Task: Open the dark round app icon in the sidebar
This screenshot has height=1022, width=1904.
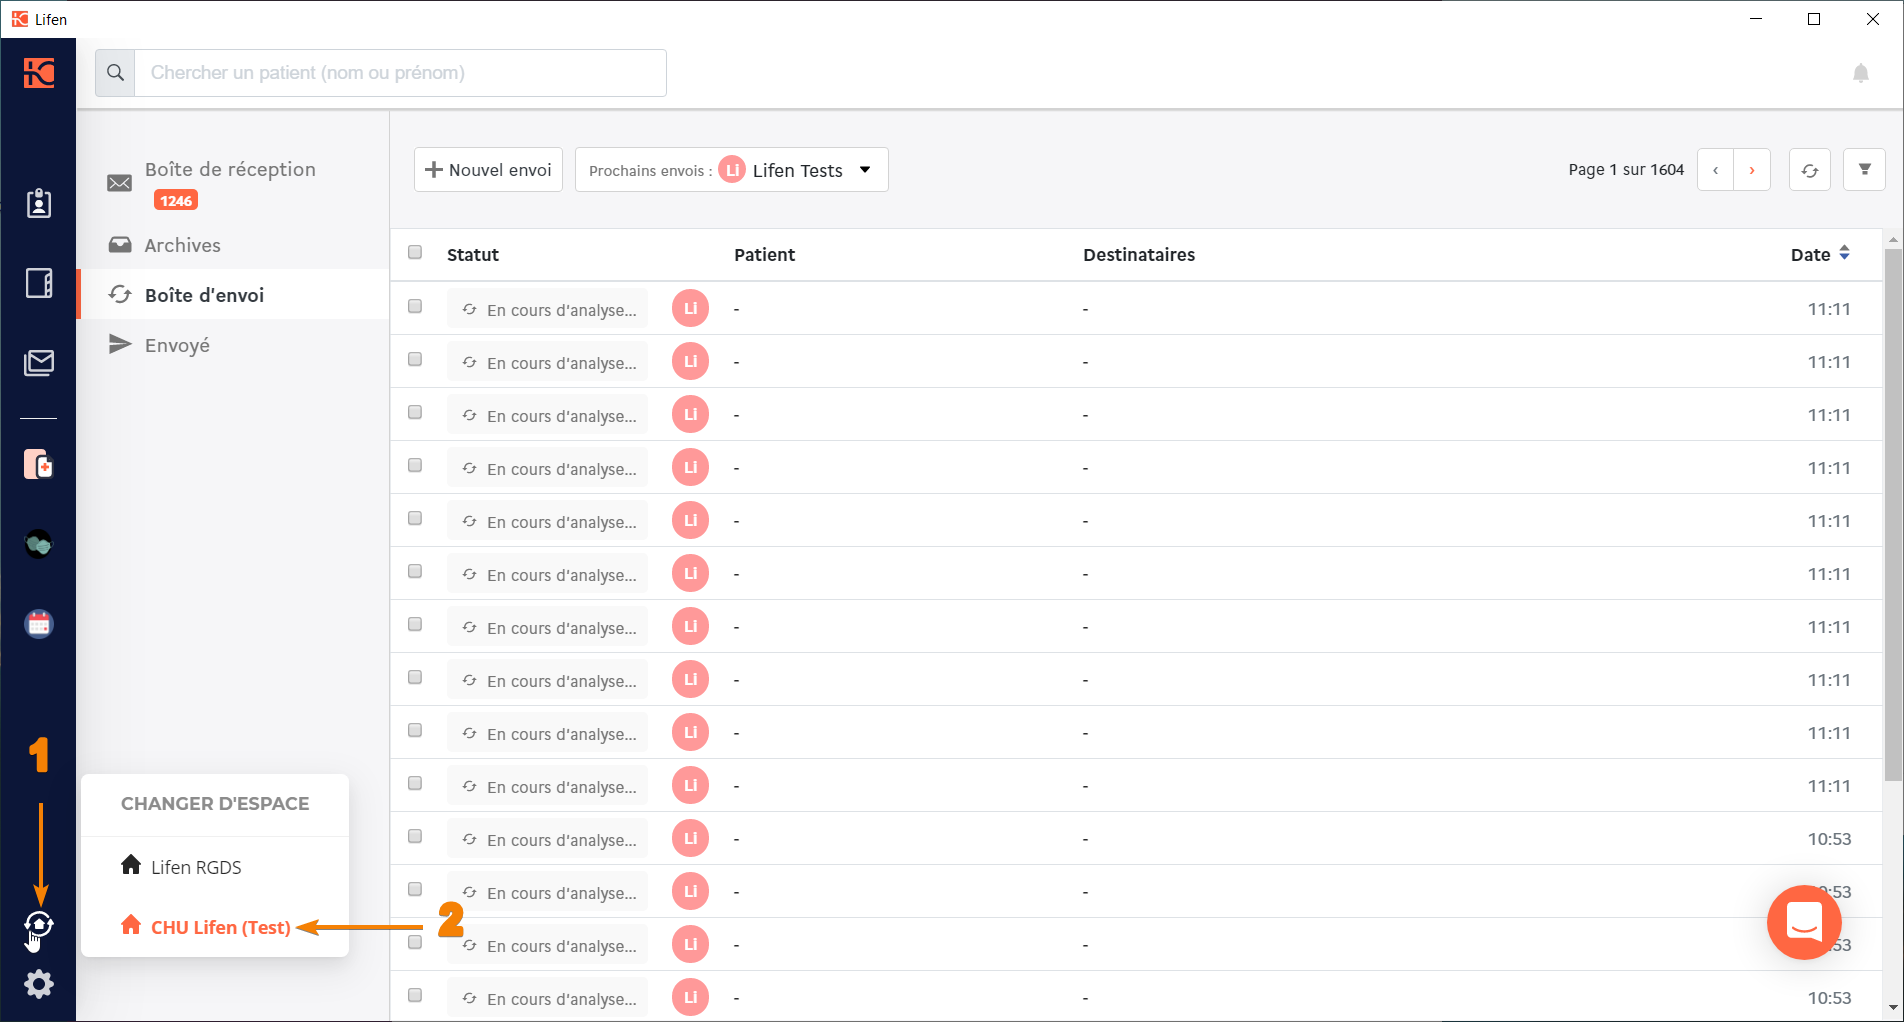Action: coord(39,544)
